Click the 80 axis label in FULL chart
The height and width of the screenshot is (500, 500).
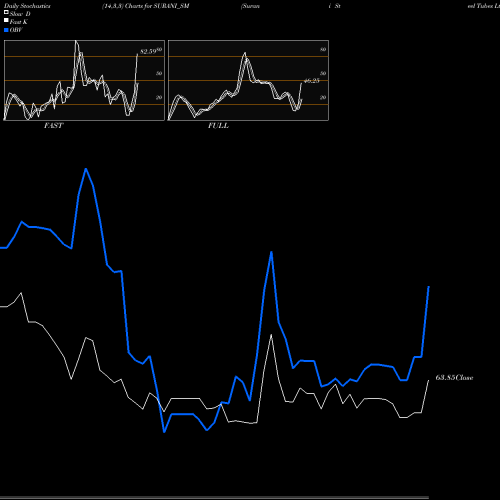(x=323, y=50)
